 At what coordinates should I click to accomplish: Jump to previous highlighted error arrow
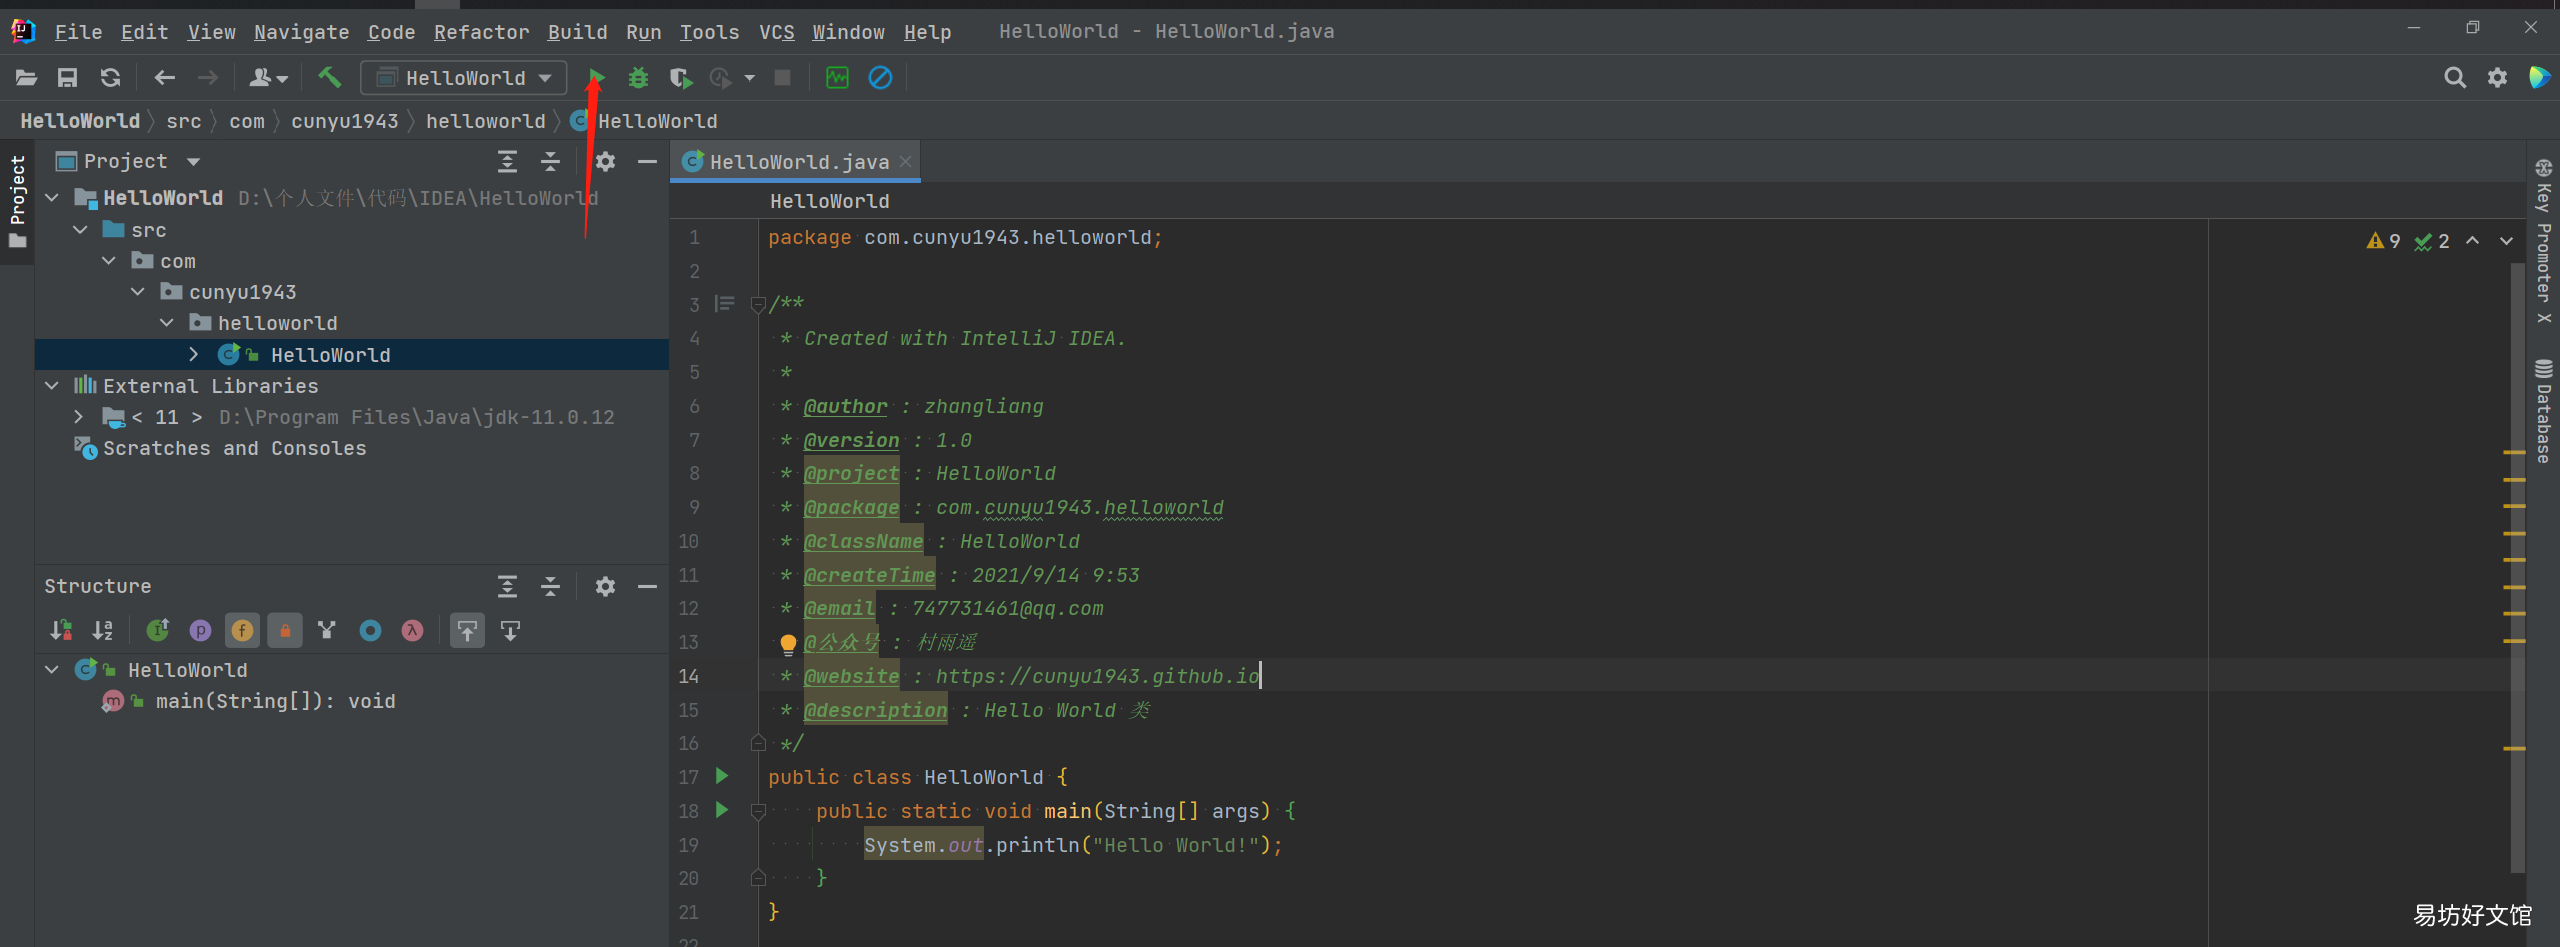tap(2472, 241)
